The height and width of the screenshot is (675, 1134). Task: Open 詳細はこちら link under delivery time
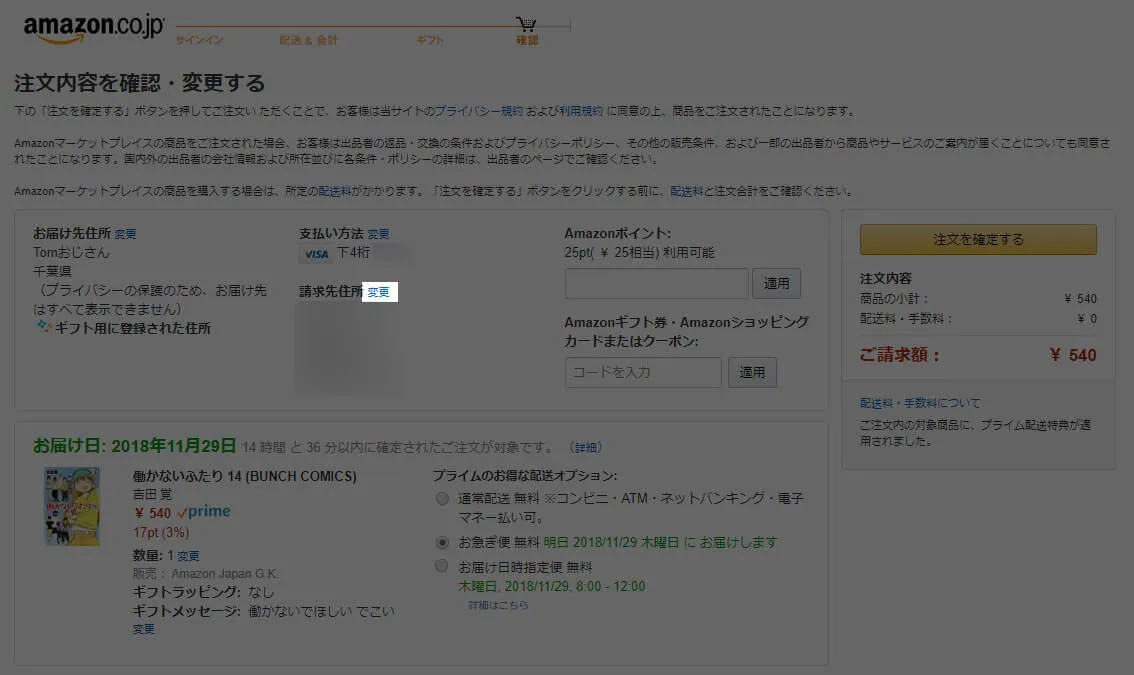click(x=498, y=605)
